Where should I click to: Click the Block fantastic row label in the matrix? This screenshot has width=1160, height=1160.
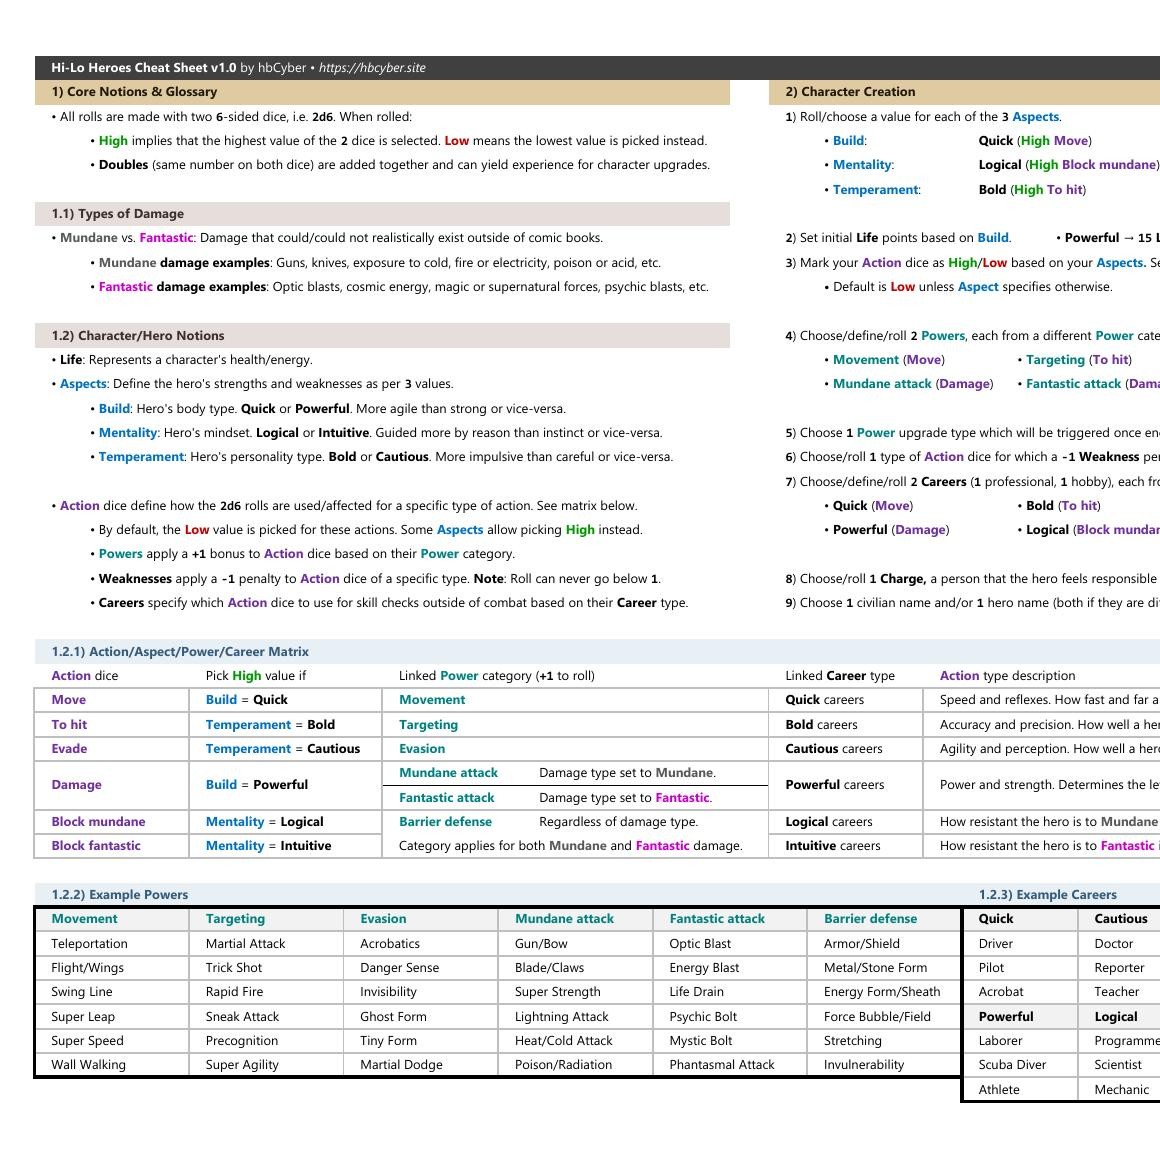(x=96, y=846)
